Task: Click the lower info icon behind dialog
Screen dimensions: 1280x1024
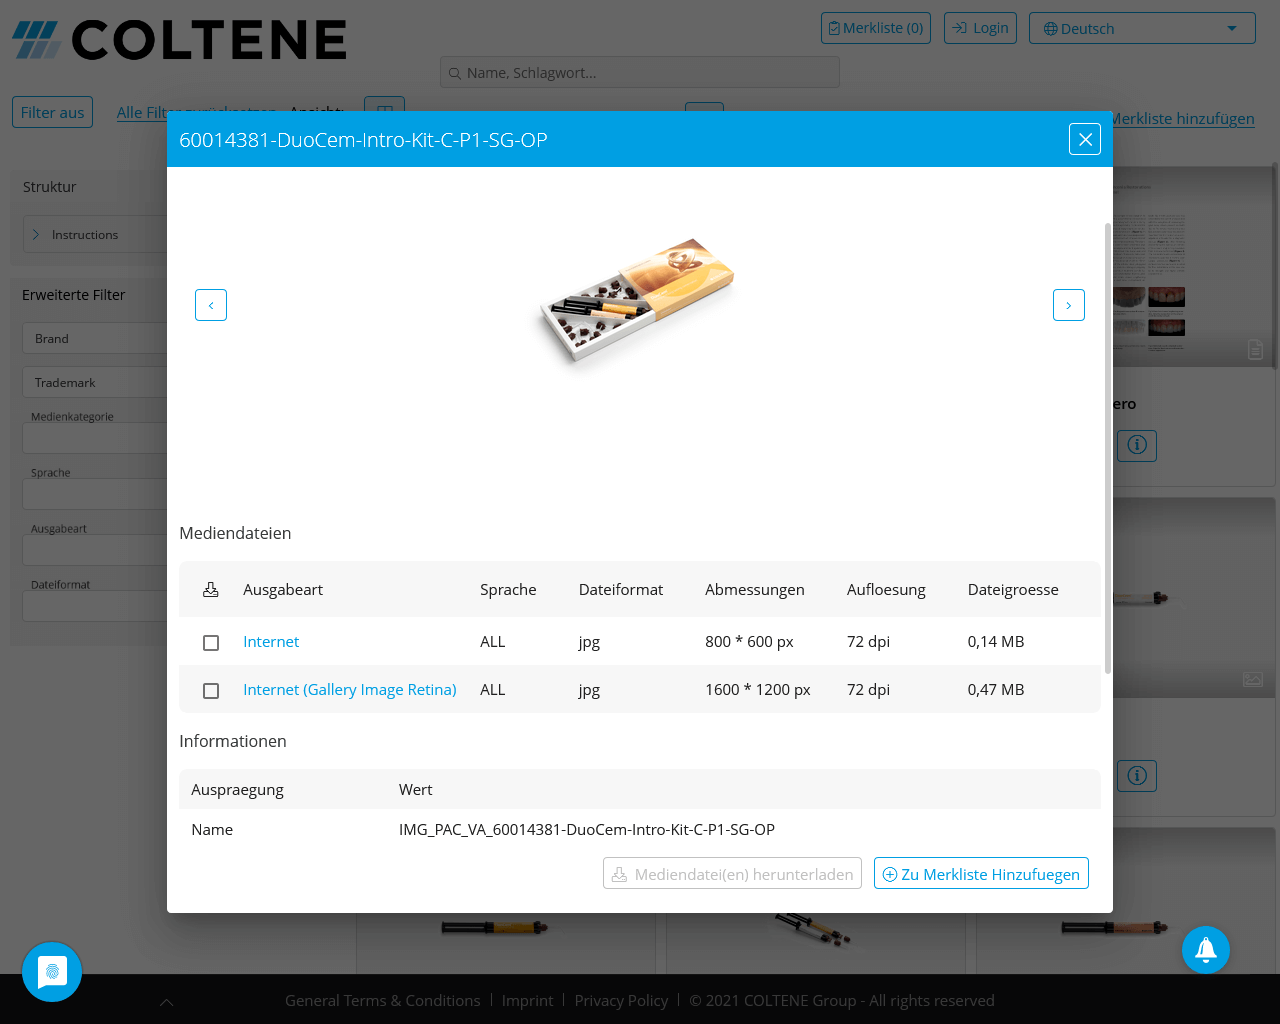Action: pos(1137,775)
